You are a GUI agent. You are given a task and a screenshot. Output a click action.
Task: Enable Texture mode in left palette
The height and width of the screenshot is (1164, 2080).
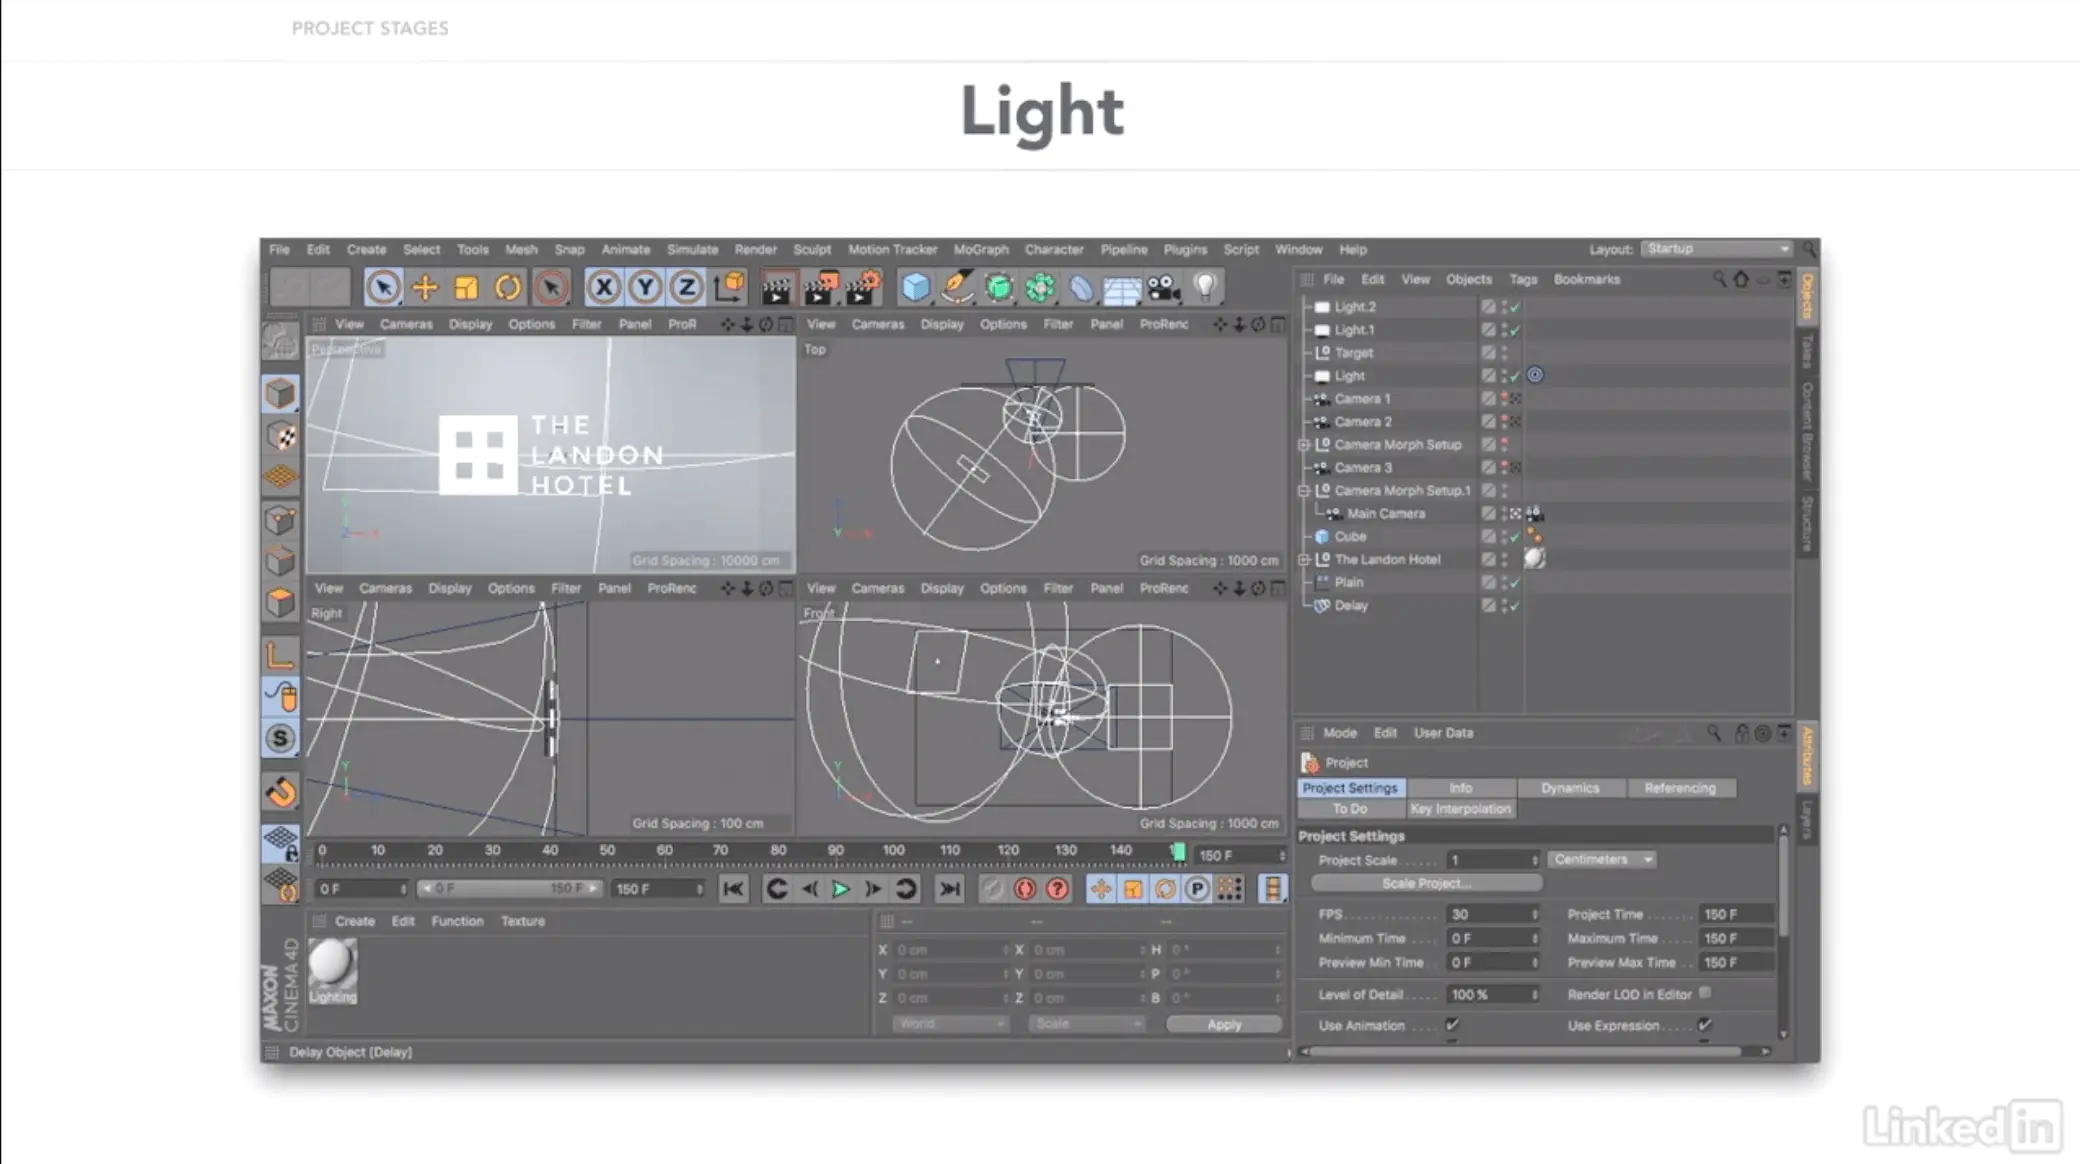point(281,435)
